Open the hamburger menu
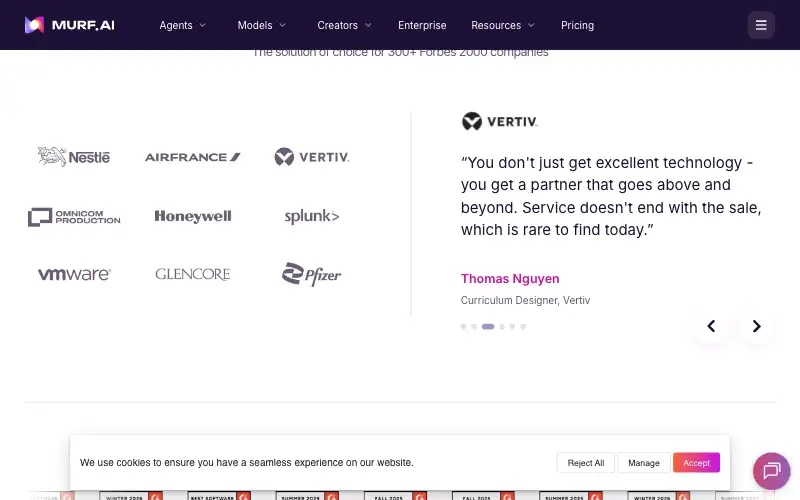 [761, 25]
